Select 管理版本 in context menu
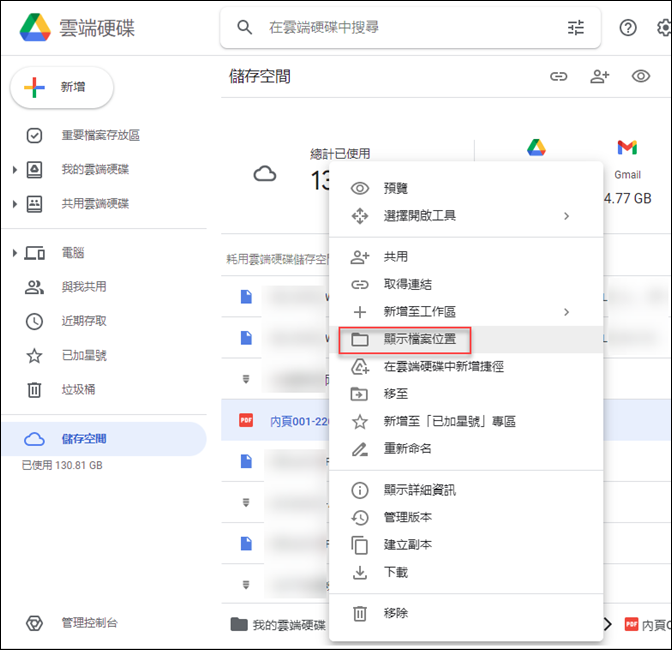 466,518
